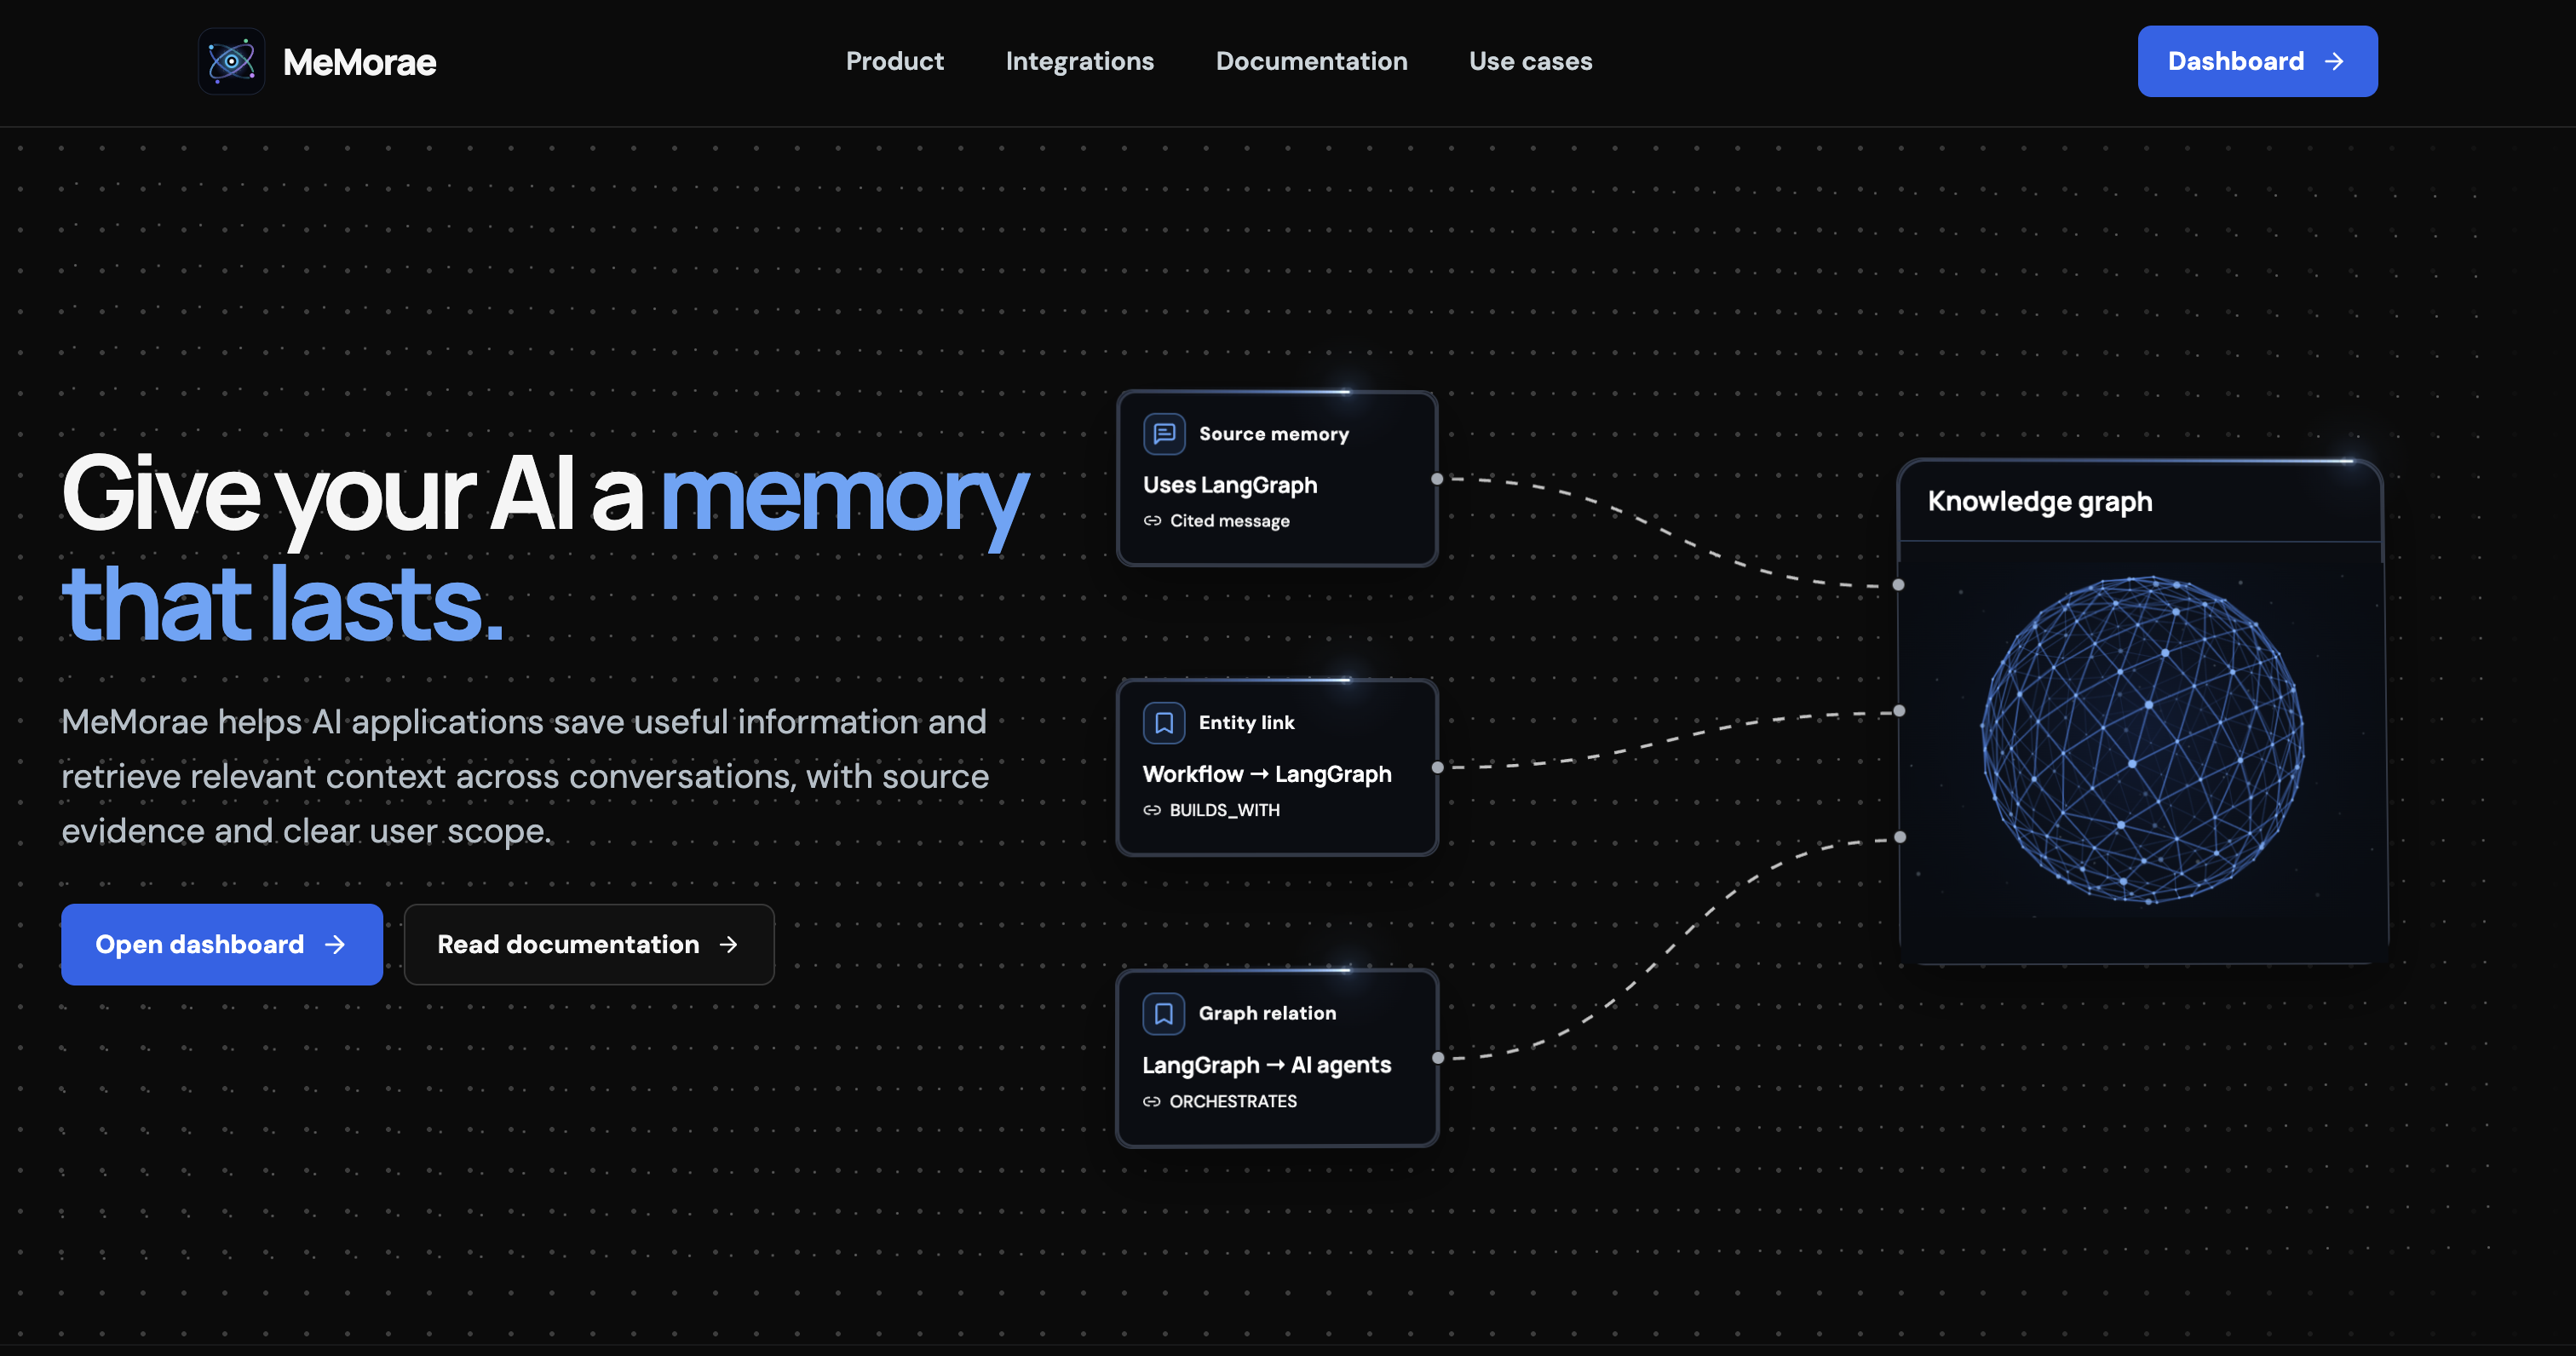This screenshot has height=1356, width=2576.
Task: Open the Product menu item
Action: pyautogui.click(x=894, y=61)
